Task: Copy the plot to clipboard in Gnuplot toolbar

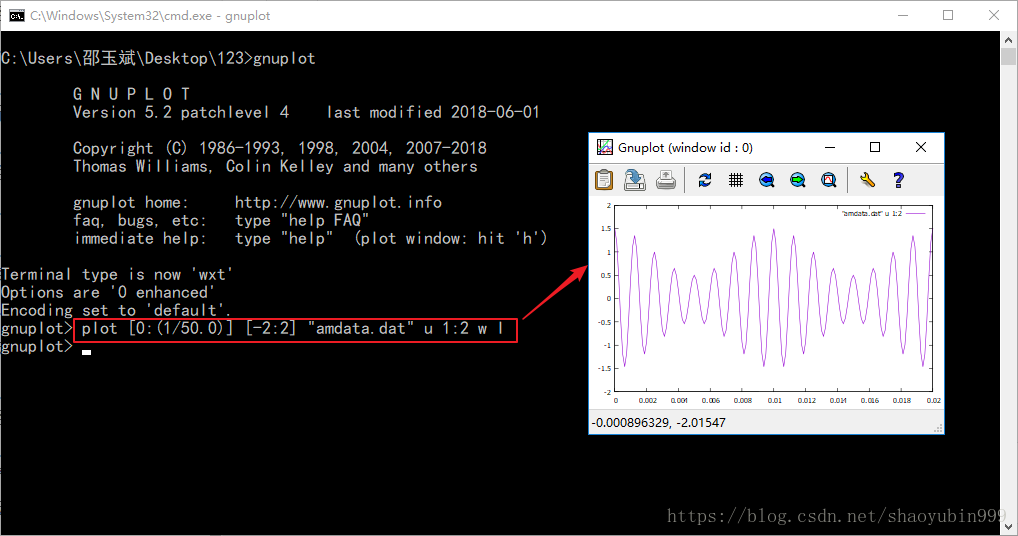Action: coord(604,180)
